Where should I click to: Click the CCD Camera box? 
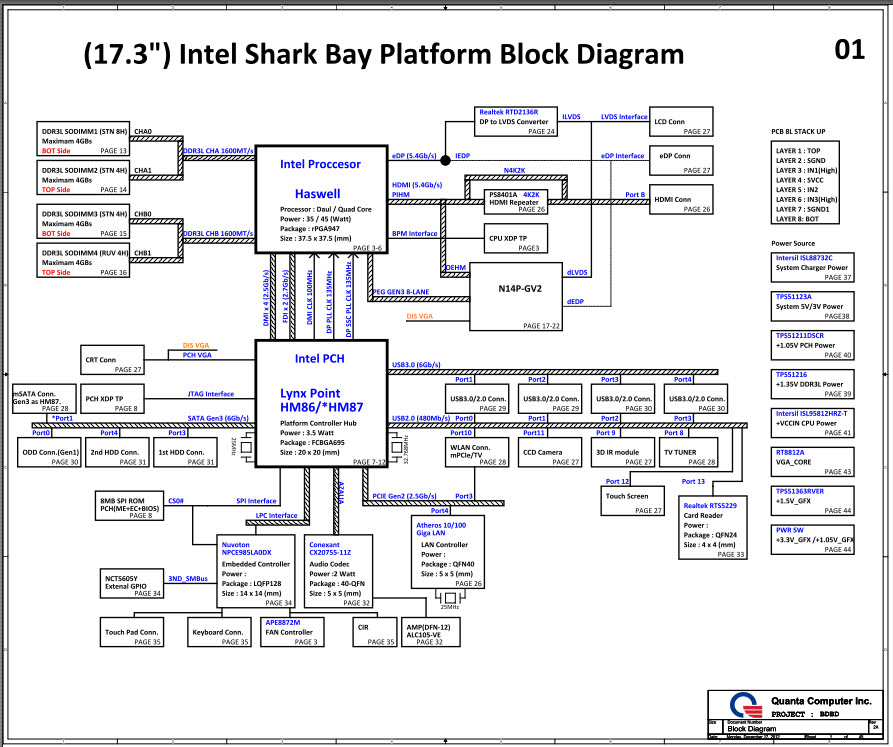[550, 452]
